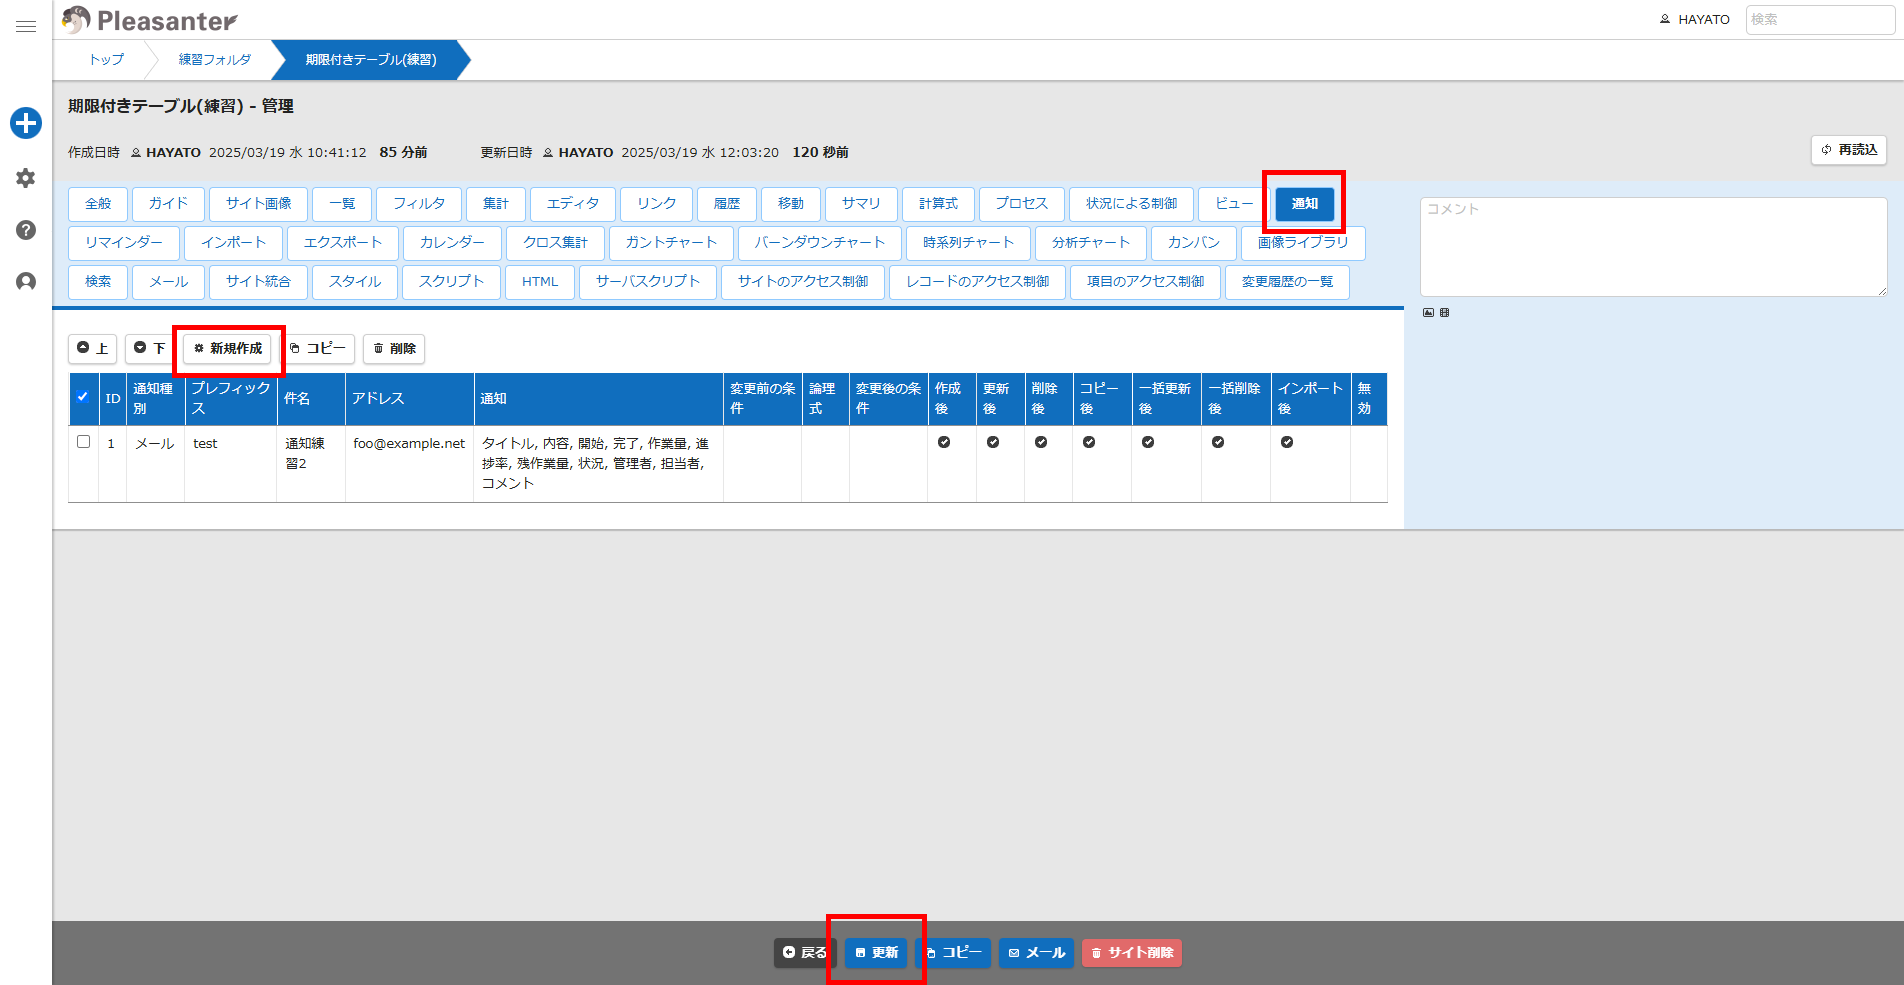1904x985 pixels.
Task: Click into the コメント text area
Action: coord(1654,247)
